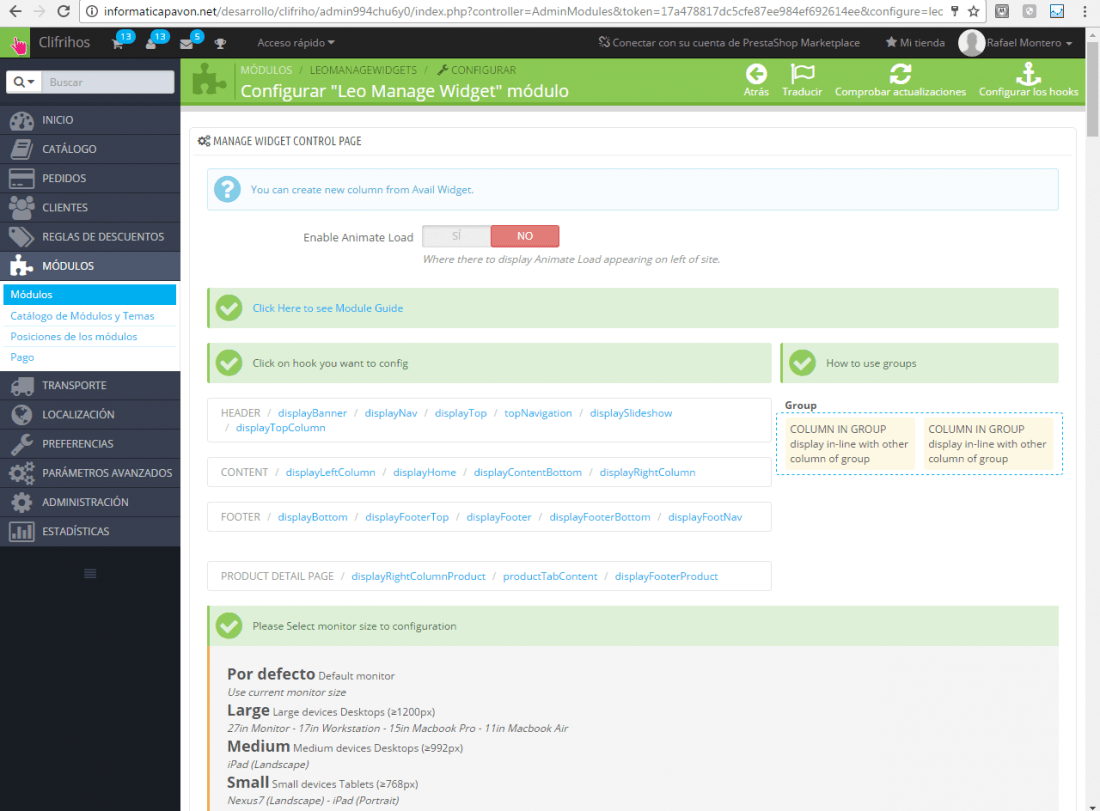
Task: Click the Rafael Montero avatar picture
Action: [x=972, y=43]
